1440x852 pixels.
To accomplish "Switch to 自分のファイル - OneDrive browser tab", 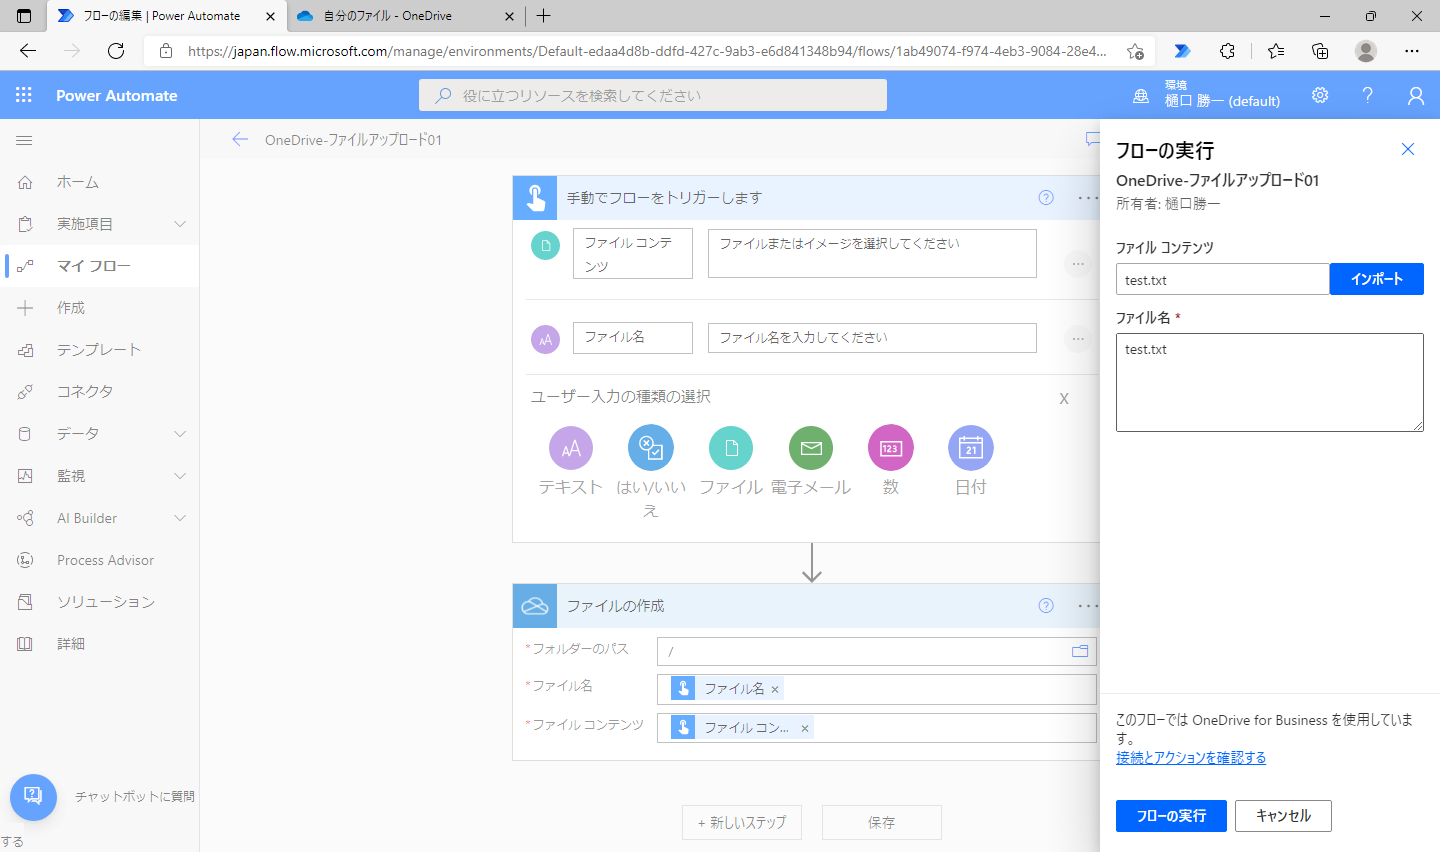I will pyautogui.click(x=406, y=16).
